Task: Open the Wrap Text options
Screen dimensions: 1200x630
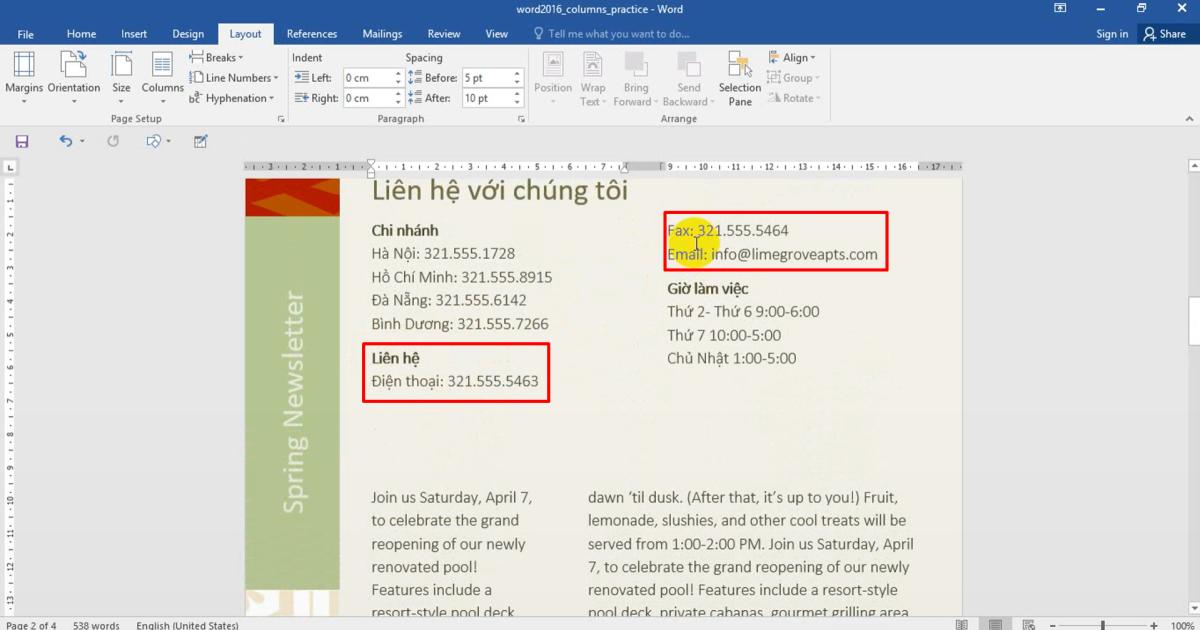Action: tap(593, 77)
